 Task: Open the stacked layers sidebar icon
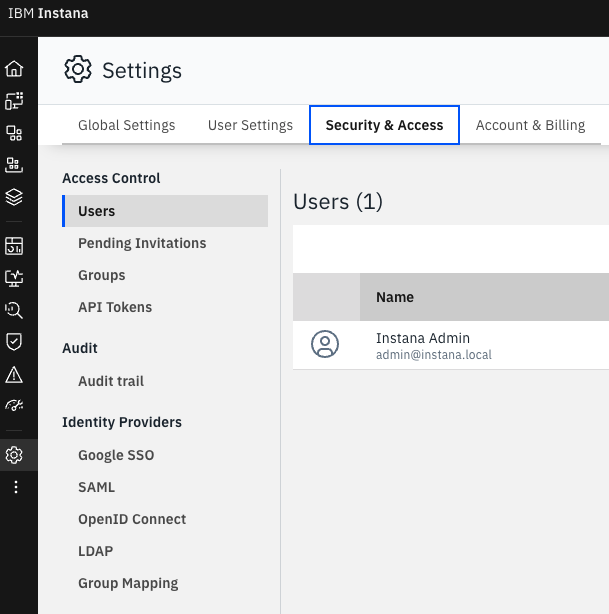(14, 197)
